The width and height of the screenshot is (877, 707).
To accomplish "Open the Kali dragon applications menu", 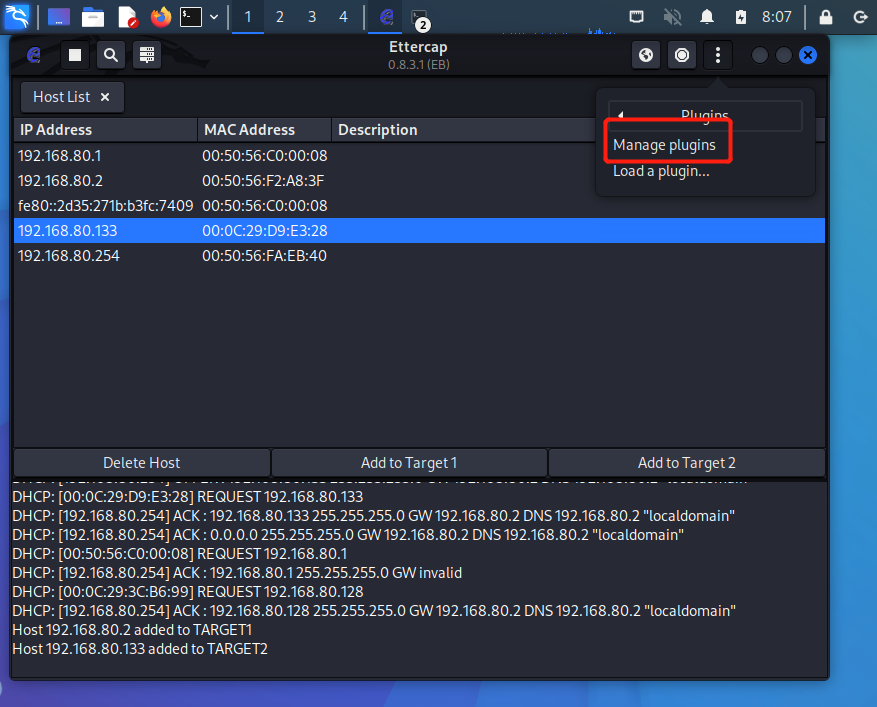I will (x=17, y=17).
